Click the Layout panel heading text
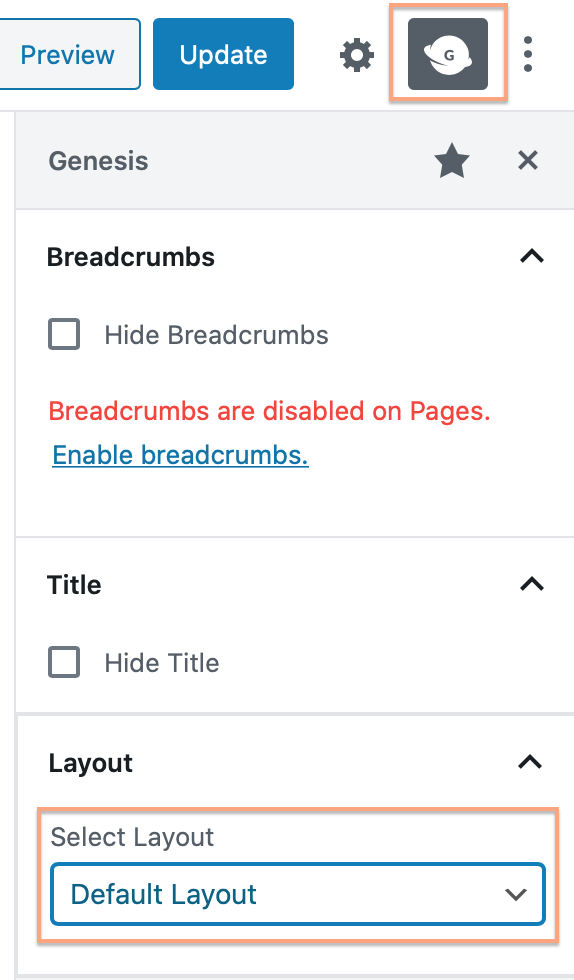This screenshot has height=980, width=574. point(91,763)
